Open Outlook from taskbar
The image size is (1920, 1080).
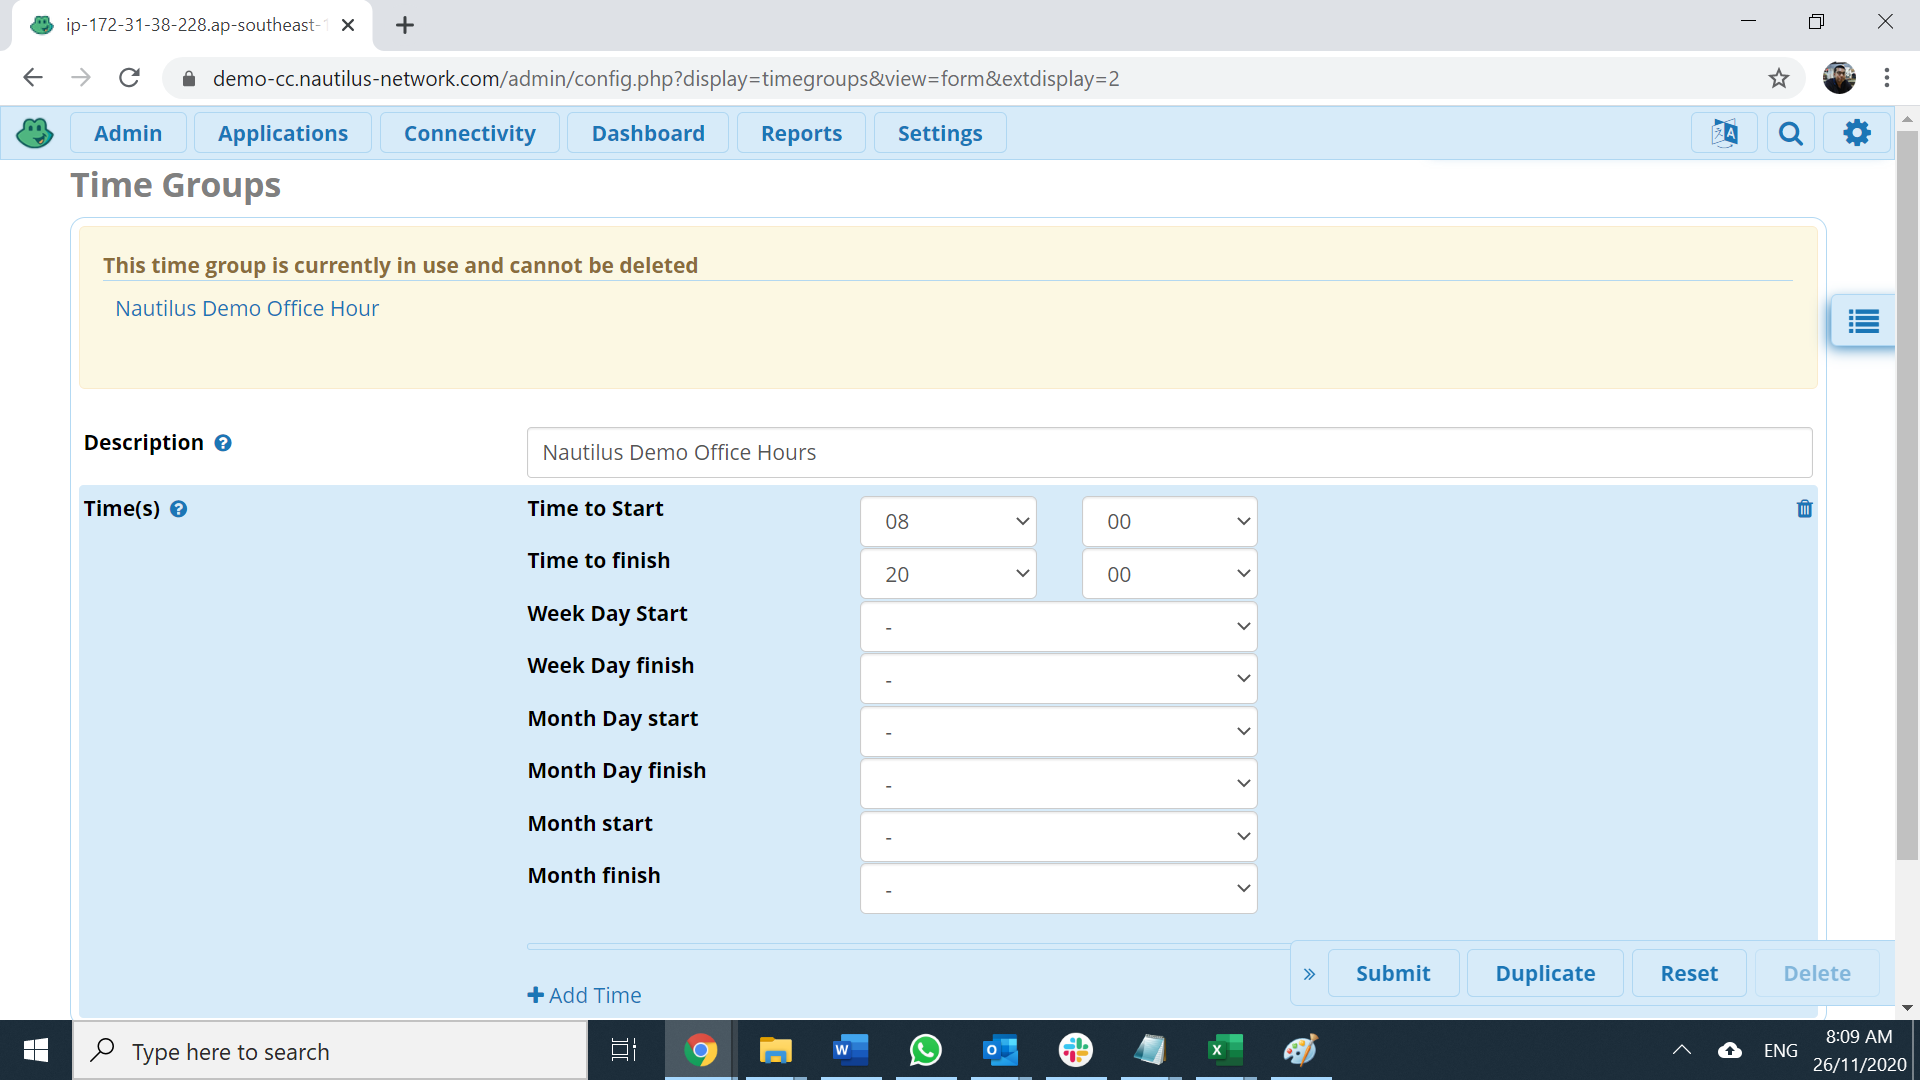(1000, 1050)
